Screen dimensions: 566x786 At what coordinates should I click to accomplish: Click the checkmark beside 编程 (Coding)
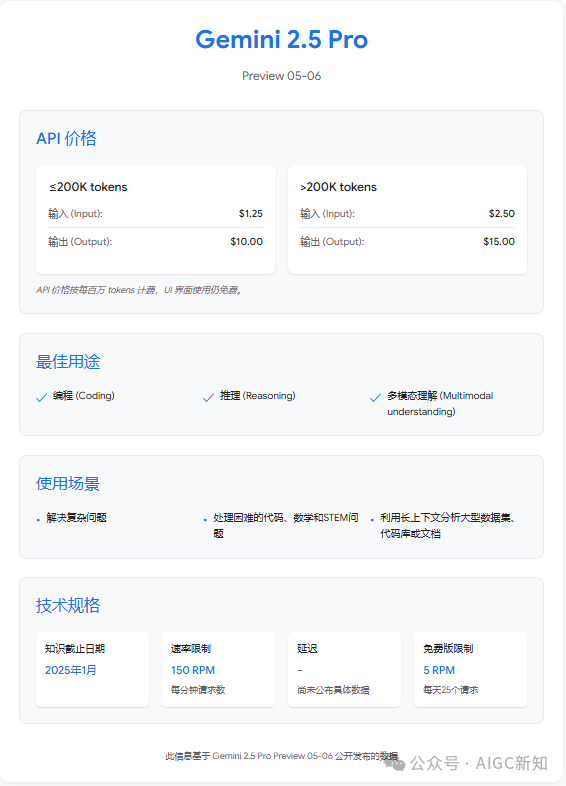[42, 398]
